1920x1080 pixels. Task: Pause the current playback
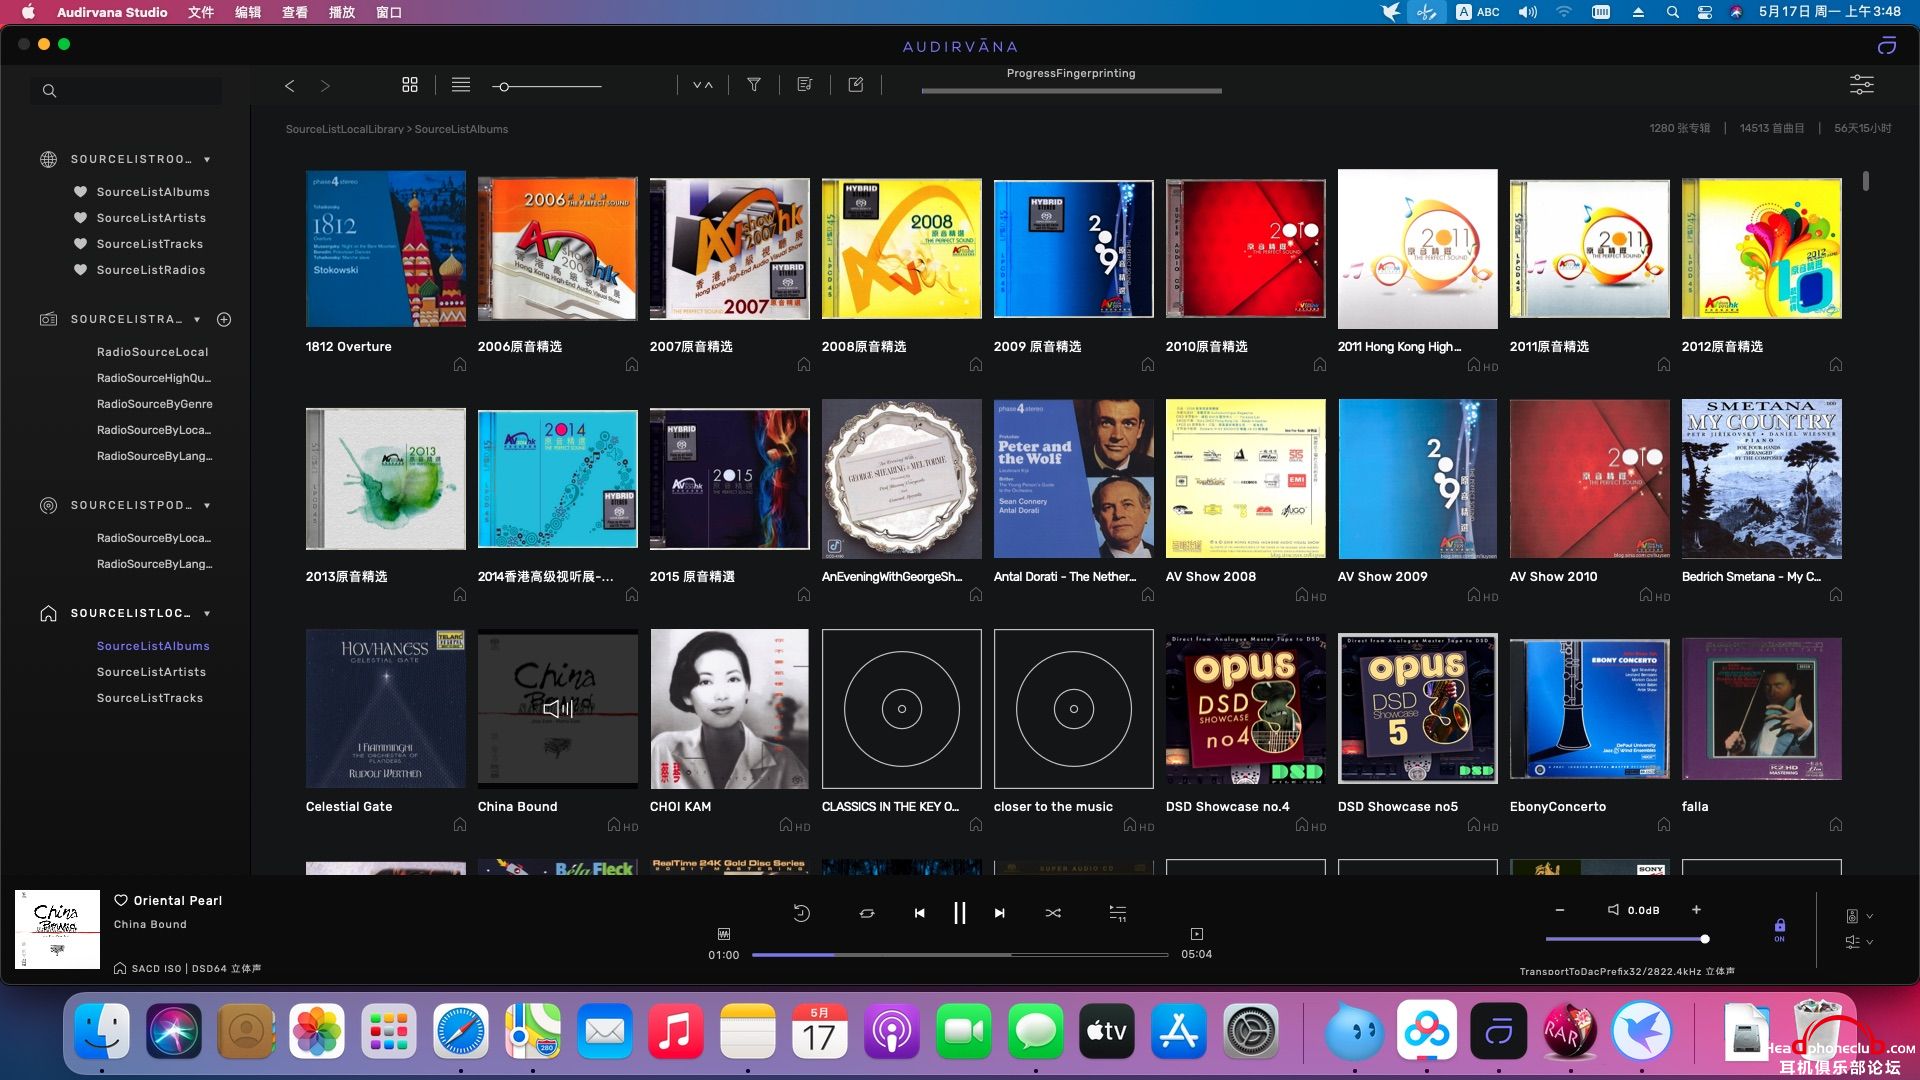pos(959,913)
